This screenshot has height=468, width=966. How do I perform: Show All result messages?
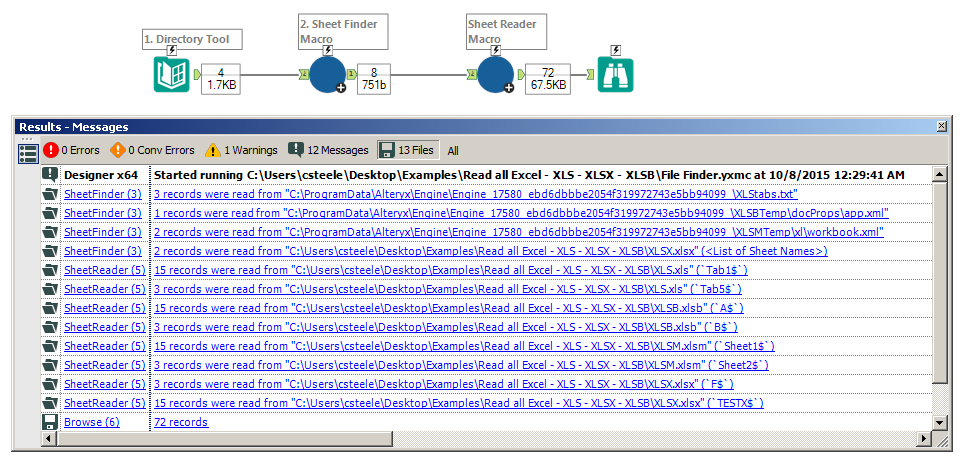[x=453, y=151]
